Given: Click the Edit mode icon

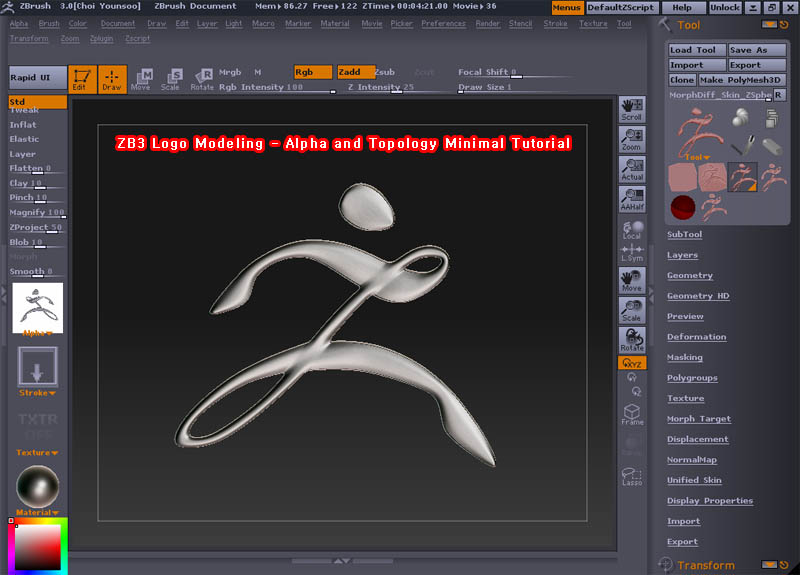Looking at the screenshot, I should coord(82,80).
